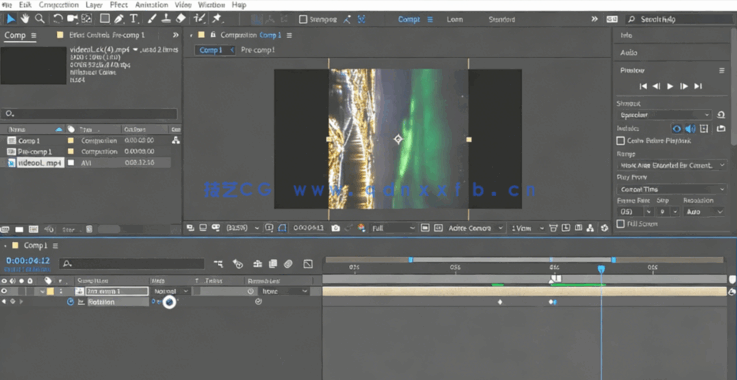Open the viewer Full resolution dropdown
Screen dimensions: 737x380
393,228
